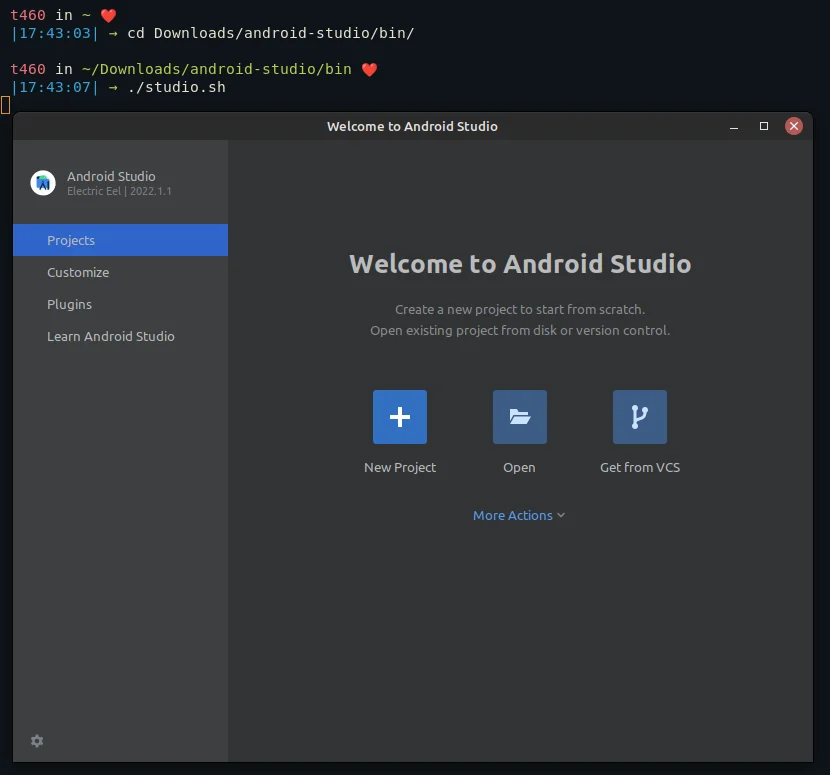Open Learn Android Studio
Screen dimensions: 830x775
(x=111, y=336)
